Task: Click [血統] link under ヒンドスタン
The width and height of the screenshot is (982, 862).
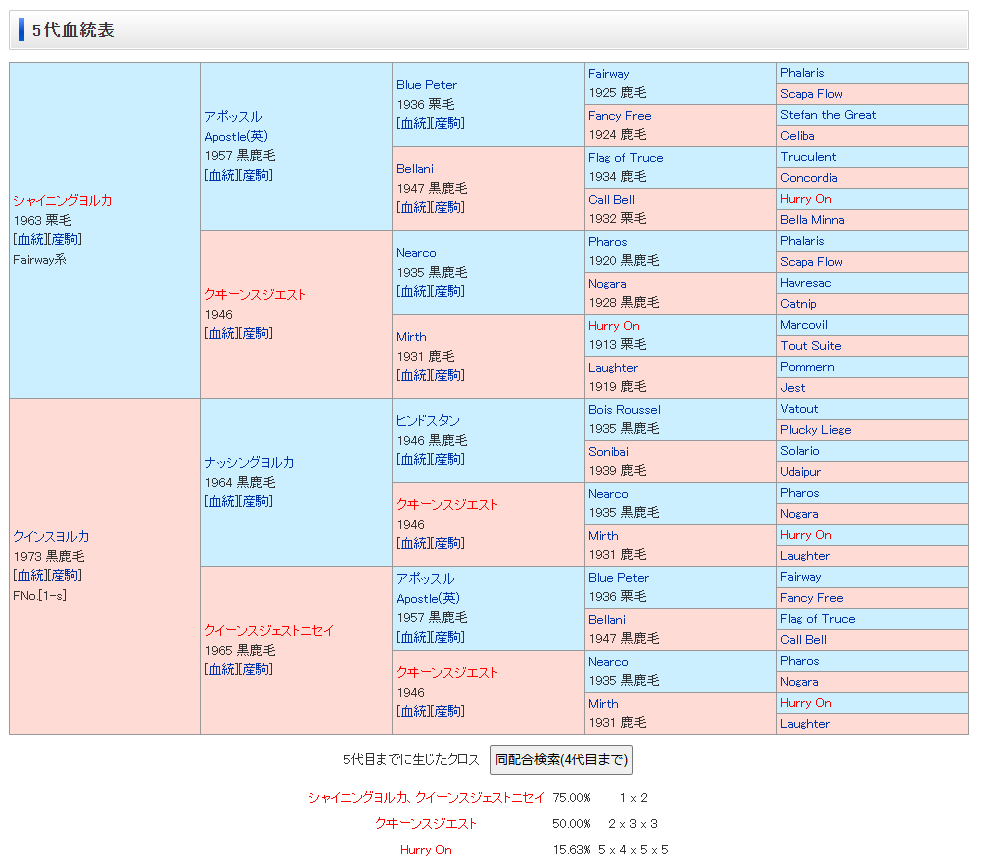Action: 413,459
